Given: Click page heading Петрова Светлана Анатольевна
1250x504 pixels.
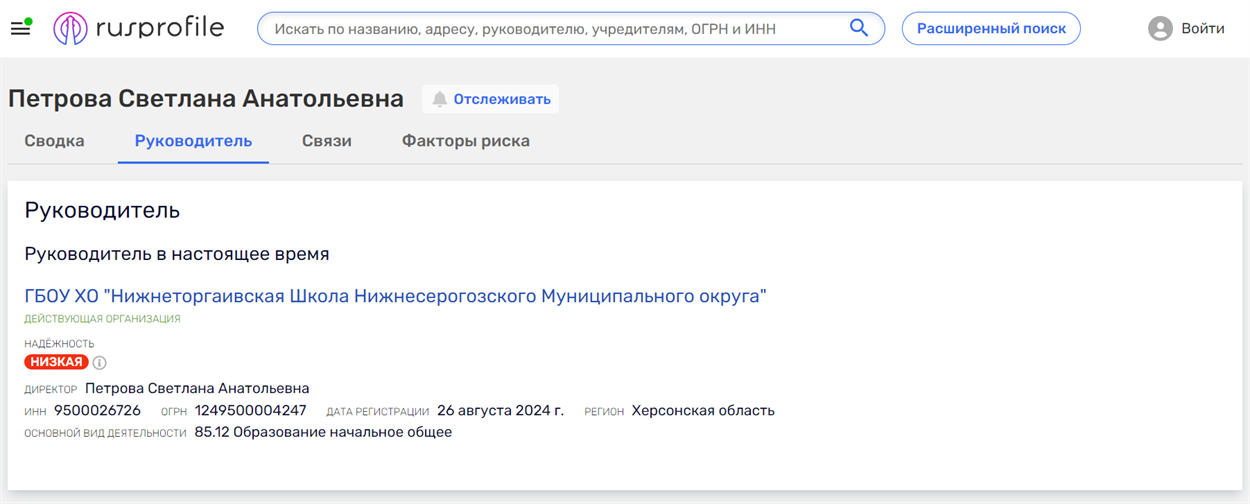Looking at the screenshot, I should click(206, 99).
